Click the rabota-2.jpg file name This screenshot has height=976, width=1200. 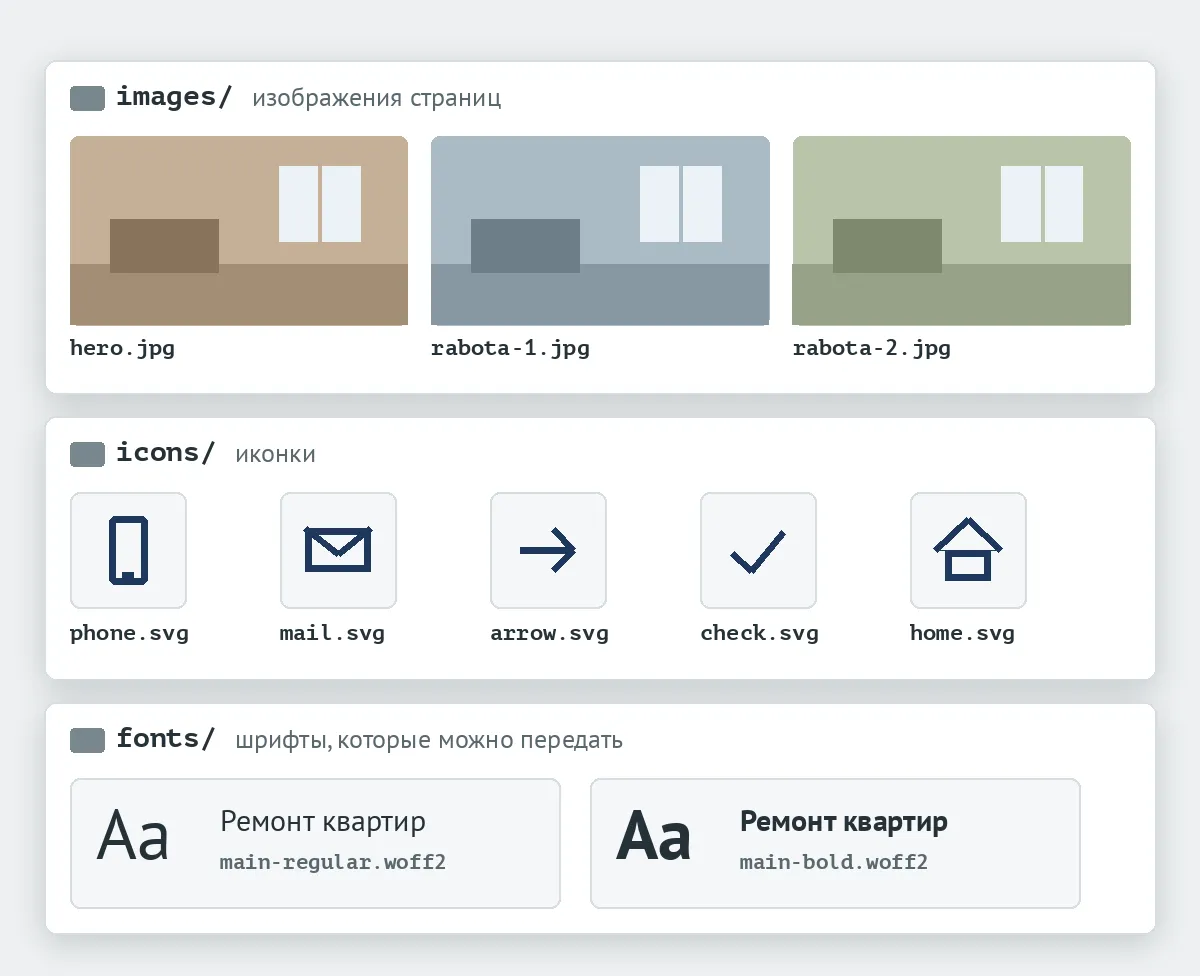(872, 349)
